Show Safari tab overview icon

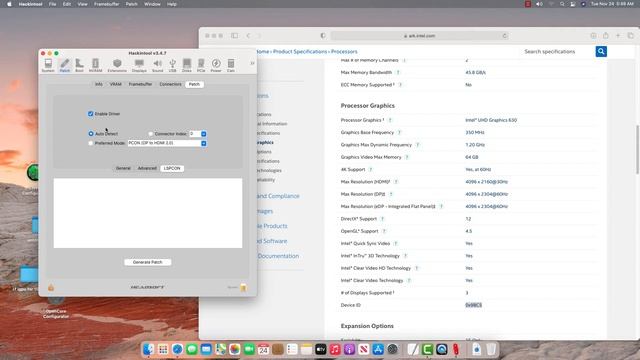(x=631, y=36)
